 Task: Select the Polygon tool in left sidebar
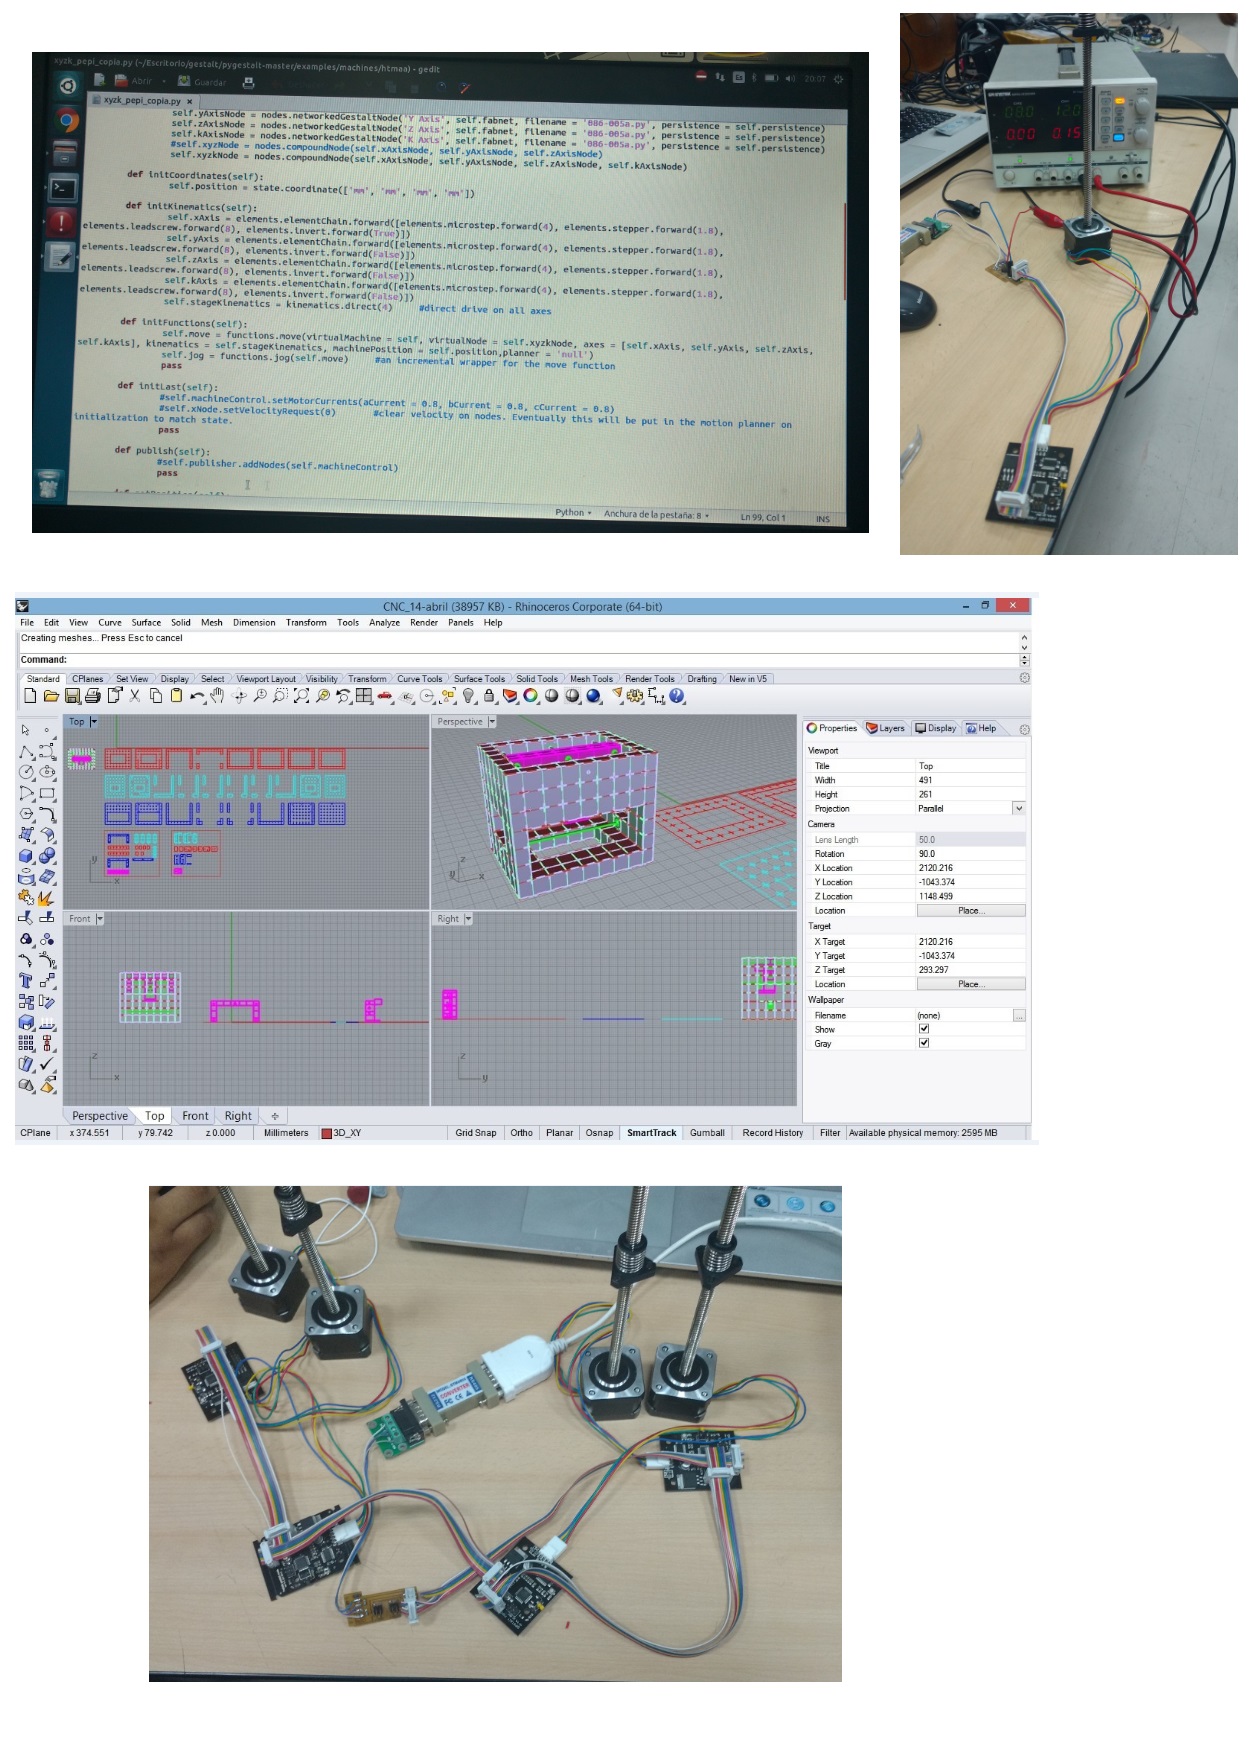pyautogui.click(x=26, y=814)
